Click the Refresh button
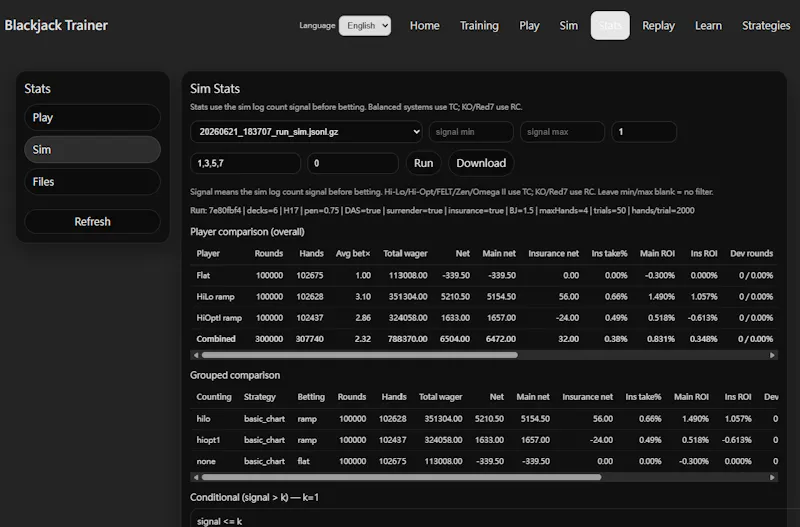 92,221
